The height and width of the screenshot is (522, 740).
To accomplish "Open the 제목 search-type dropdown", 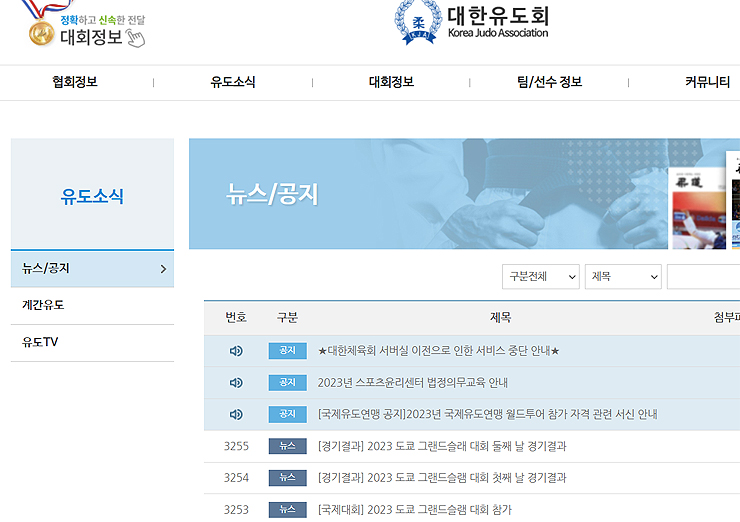I will pos(623,277).
